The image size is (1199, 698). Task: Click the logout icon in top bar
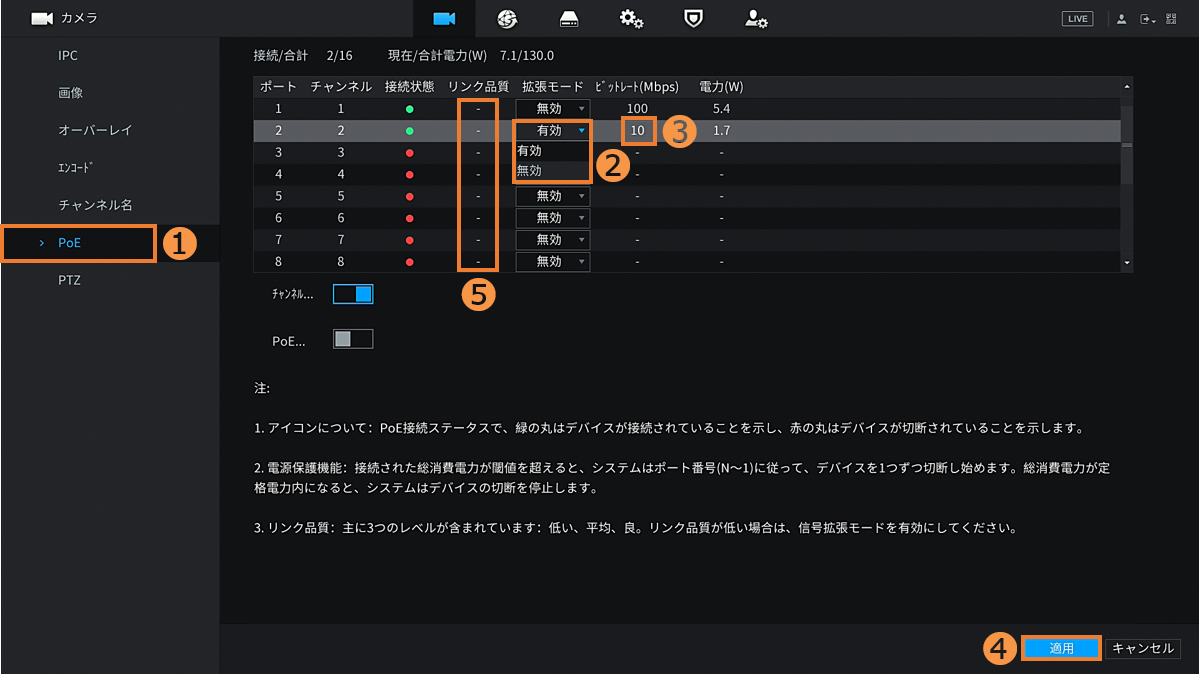(x=1147, y=19)
